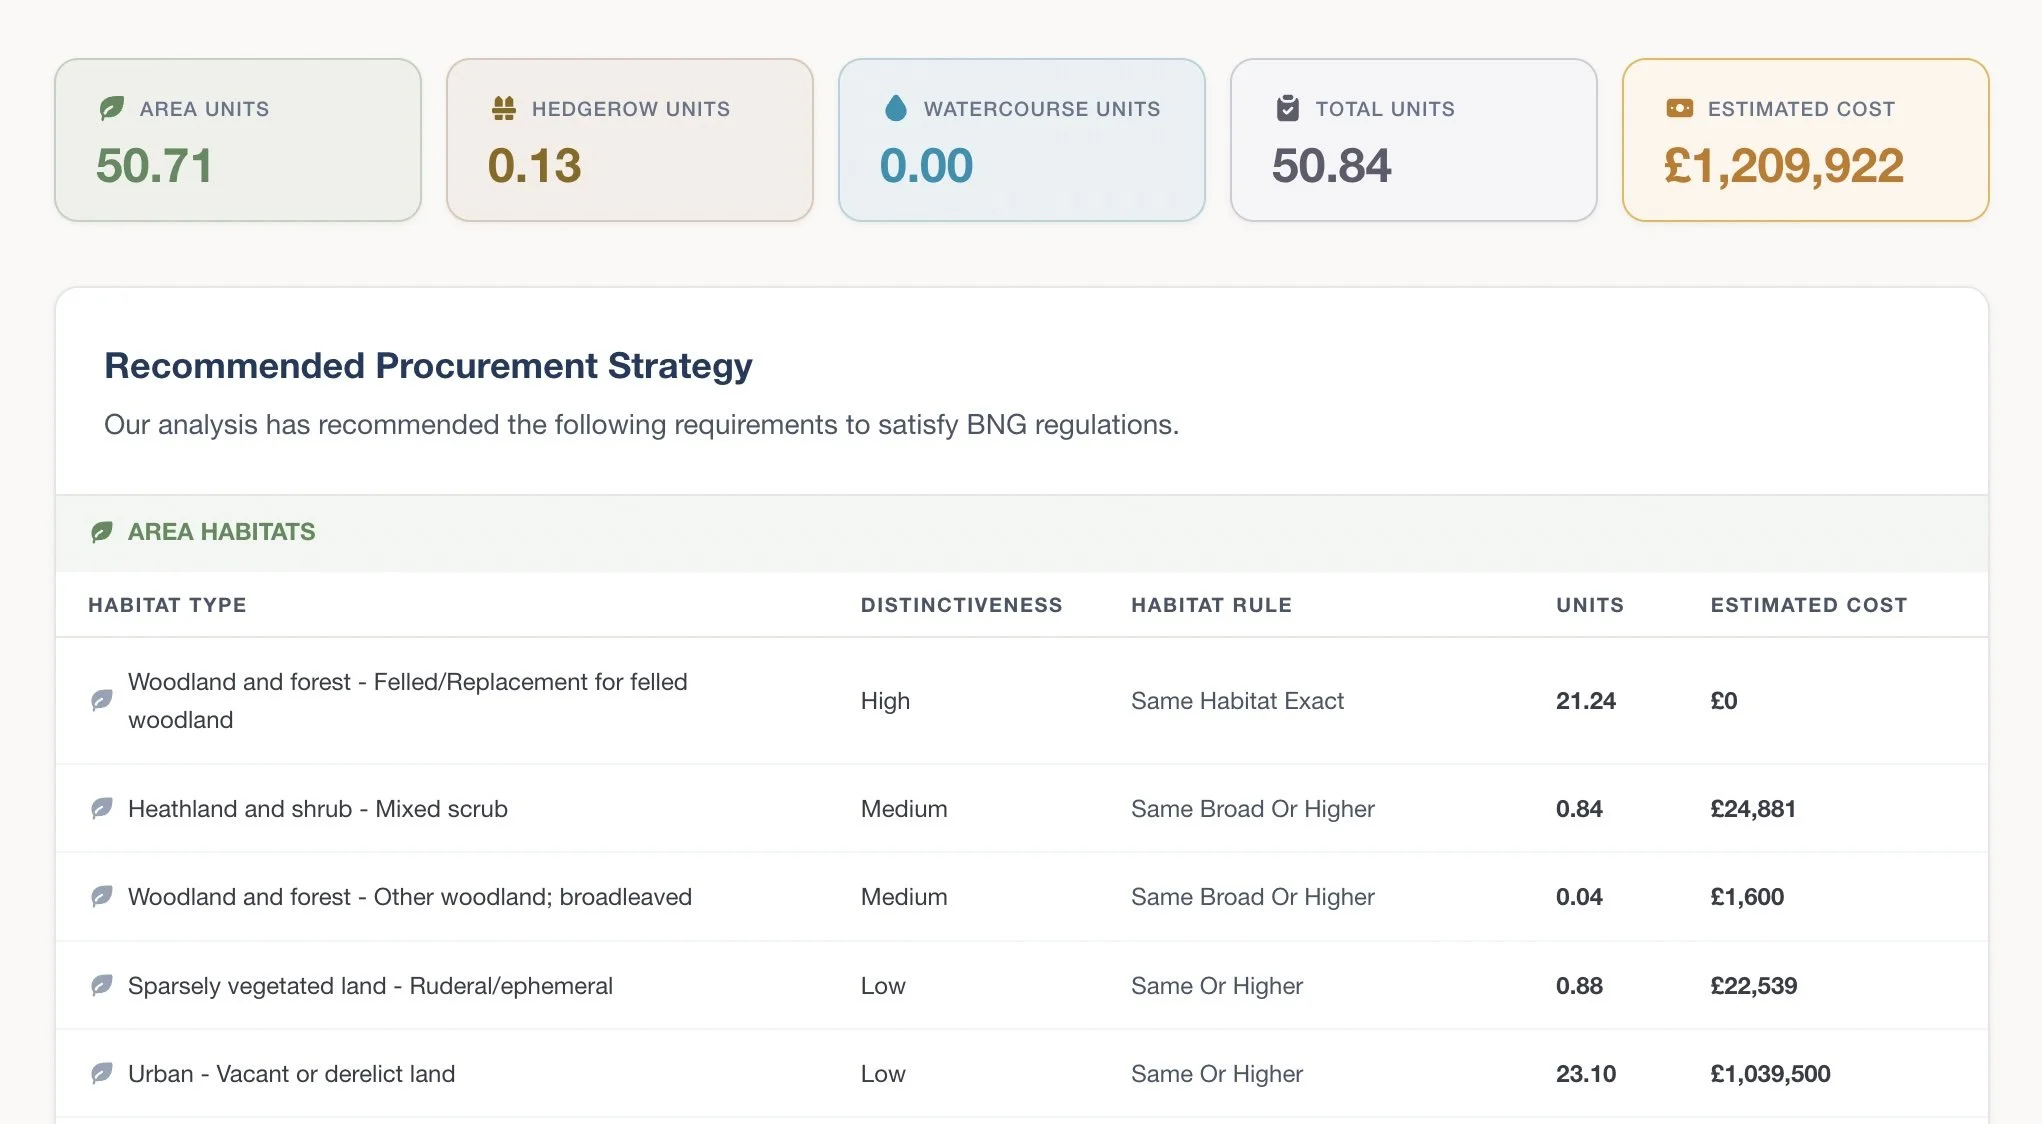Click the clipboard icon beside Total Units
This screenshot has height=1124, width=2042.
pos(1288,108)
